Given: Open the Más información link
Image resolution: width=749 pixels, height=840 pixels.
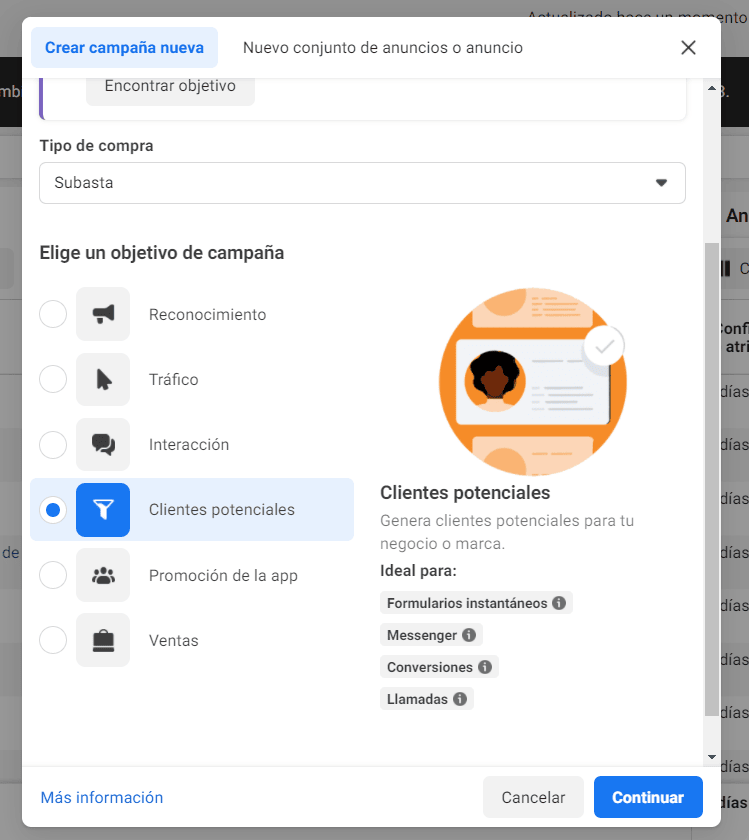Looking at the screenshot, I should pyautogui.click(x=102, y=797).
